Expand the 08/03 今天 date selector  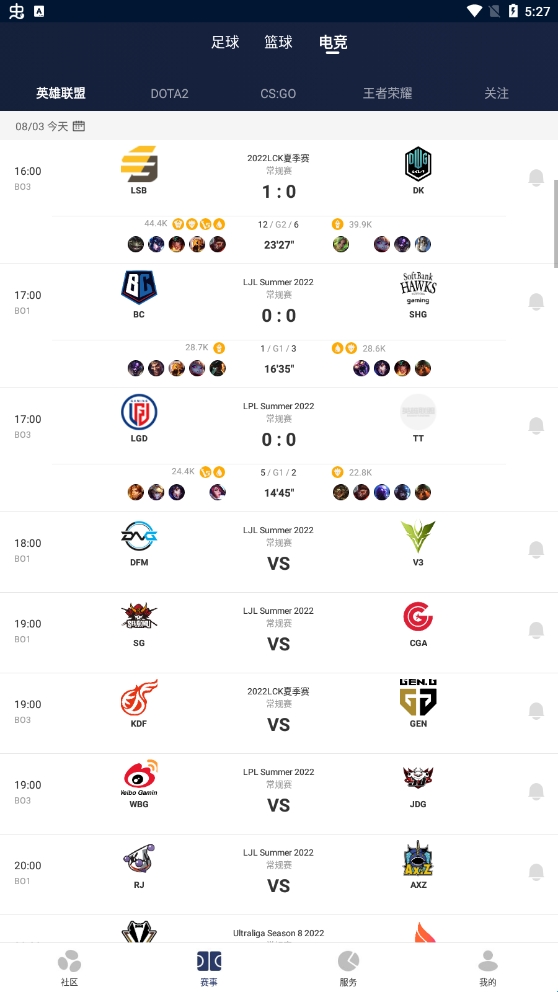pos(42,127)
